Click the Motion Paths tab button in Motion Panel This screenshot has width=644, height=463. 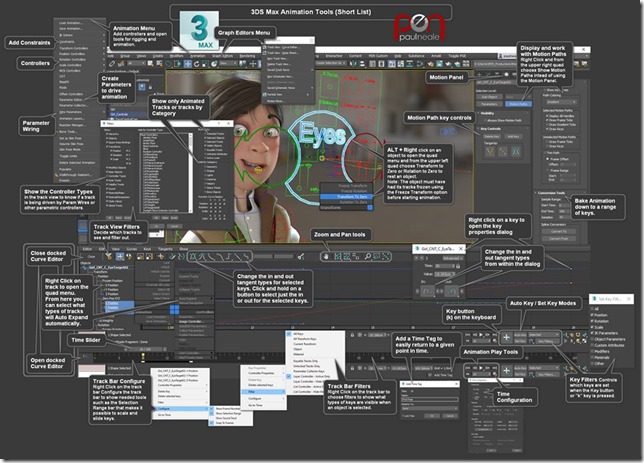click(x=518, y=104)
